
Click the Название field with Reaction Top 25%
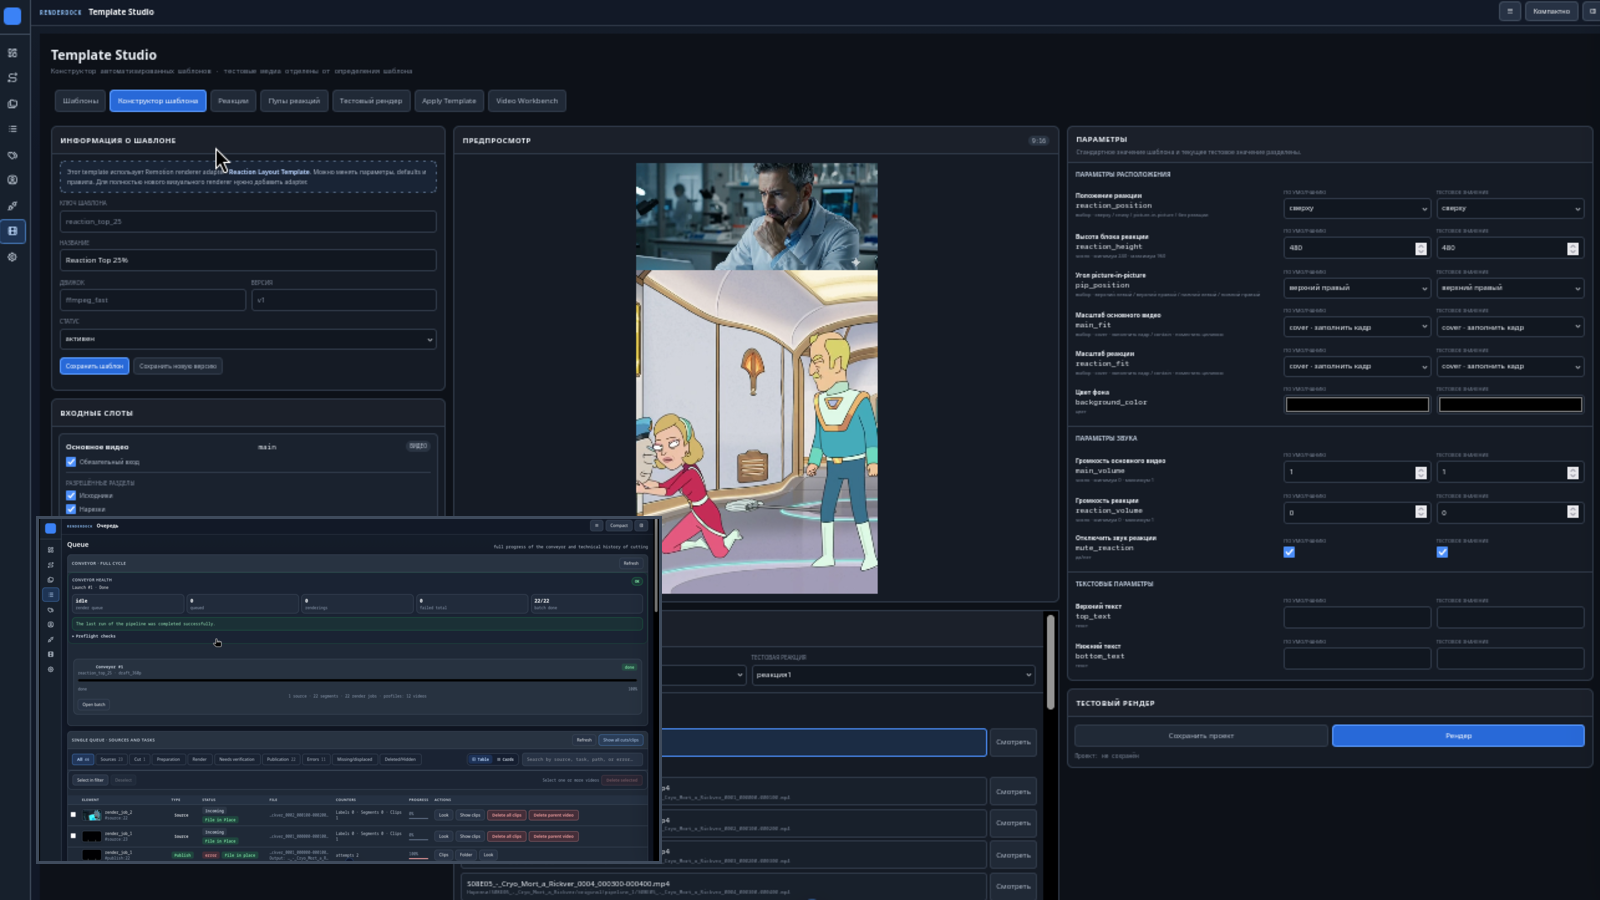pyautogui.click(x=248, y=260)
